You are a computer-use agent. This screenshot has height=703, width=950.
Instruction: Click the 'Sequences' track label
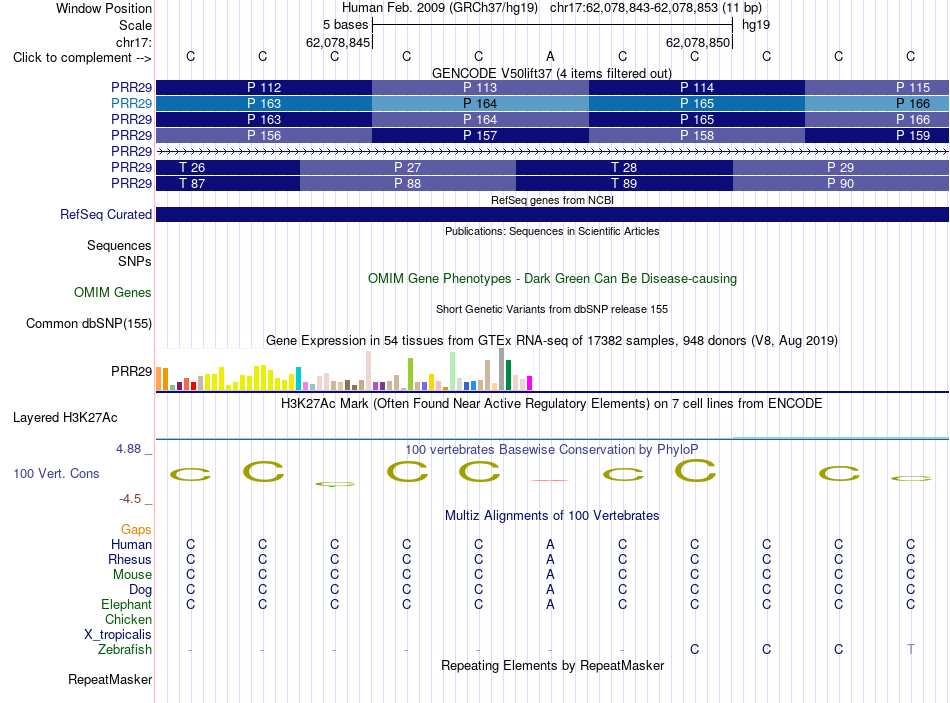119,245
